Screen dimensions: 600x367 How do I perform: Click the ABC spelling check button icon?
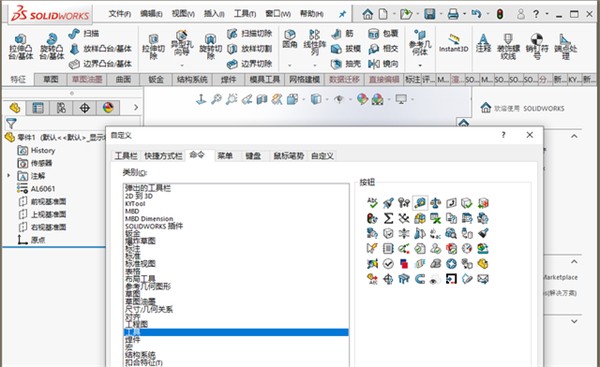click(372, 203)
